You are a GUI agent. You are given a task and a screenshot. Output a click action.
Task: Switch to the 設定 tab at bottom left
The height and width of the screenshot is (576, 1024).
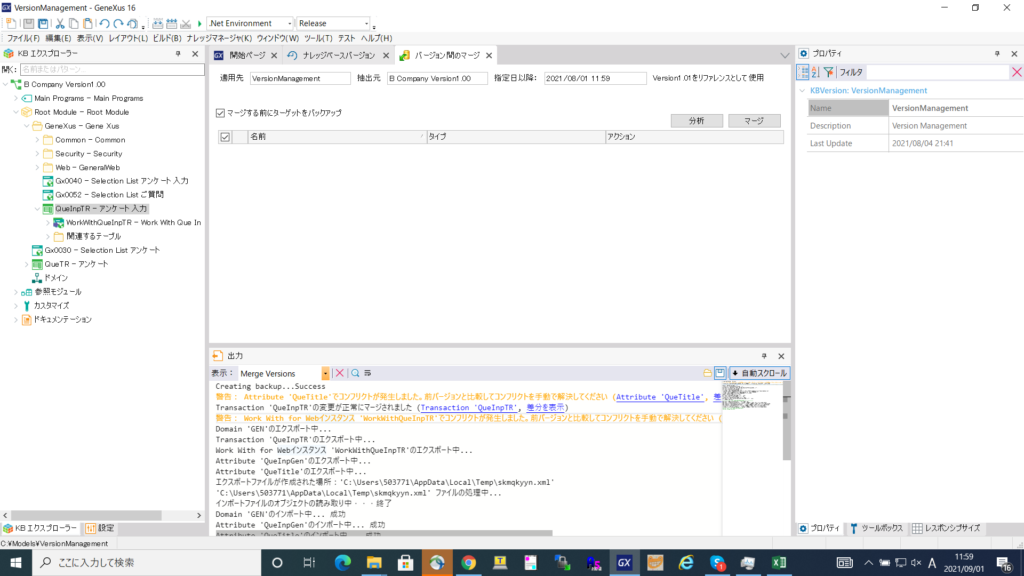[x=99, y=528]
